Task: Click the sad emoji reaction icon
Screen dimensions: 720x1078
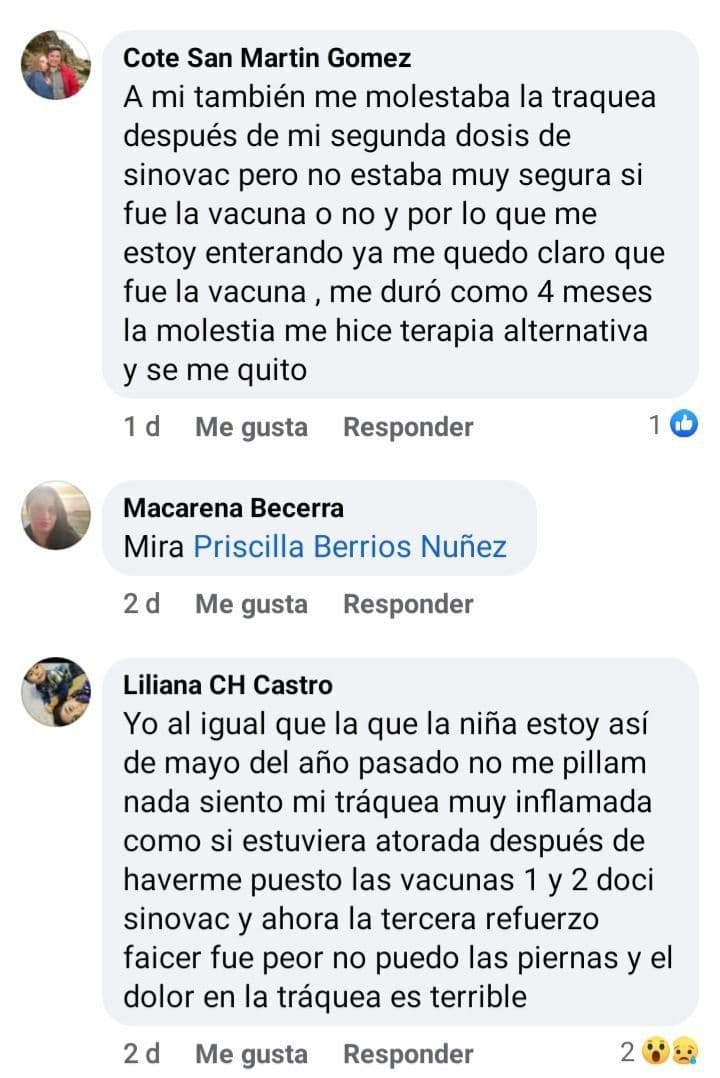Action: click(686, 1051)
